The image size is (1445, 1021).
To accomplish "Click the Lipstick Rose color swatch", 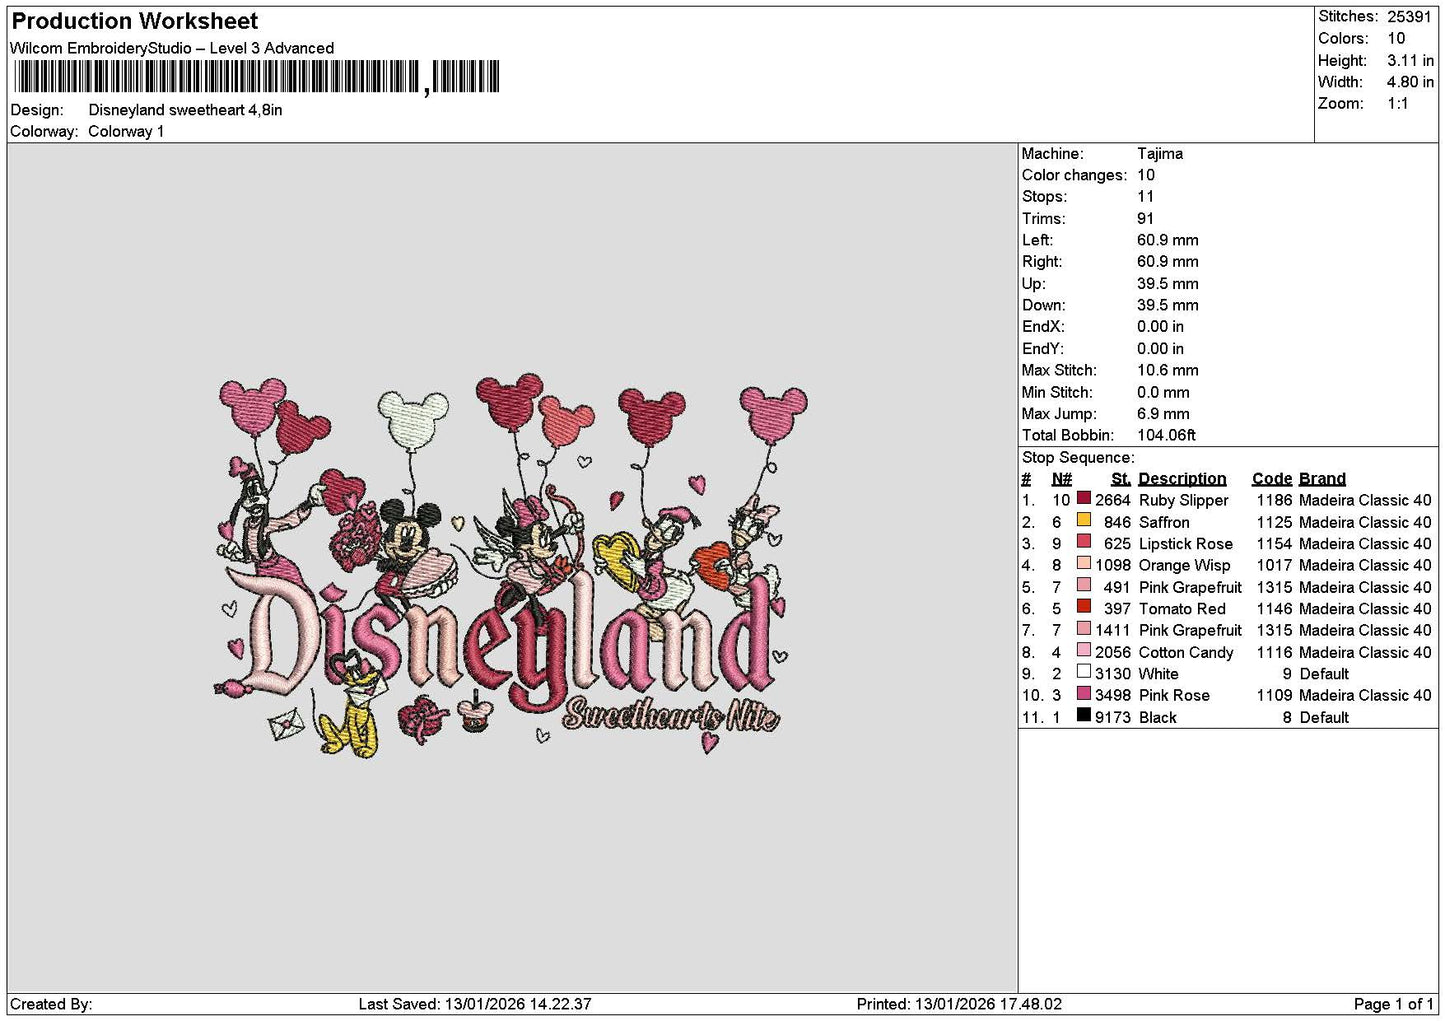I will 1083,543.
